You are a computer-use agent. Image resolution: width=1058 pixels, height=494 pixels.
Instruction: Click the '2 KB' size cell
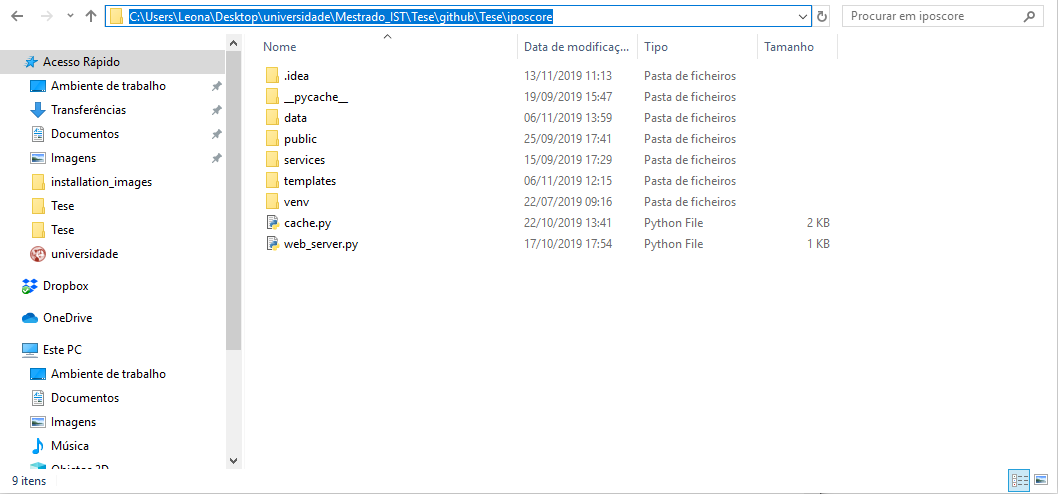click(818, 223)
